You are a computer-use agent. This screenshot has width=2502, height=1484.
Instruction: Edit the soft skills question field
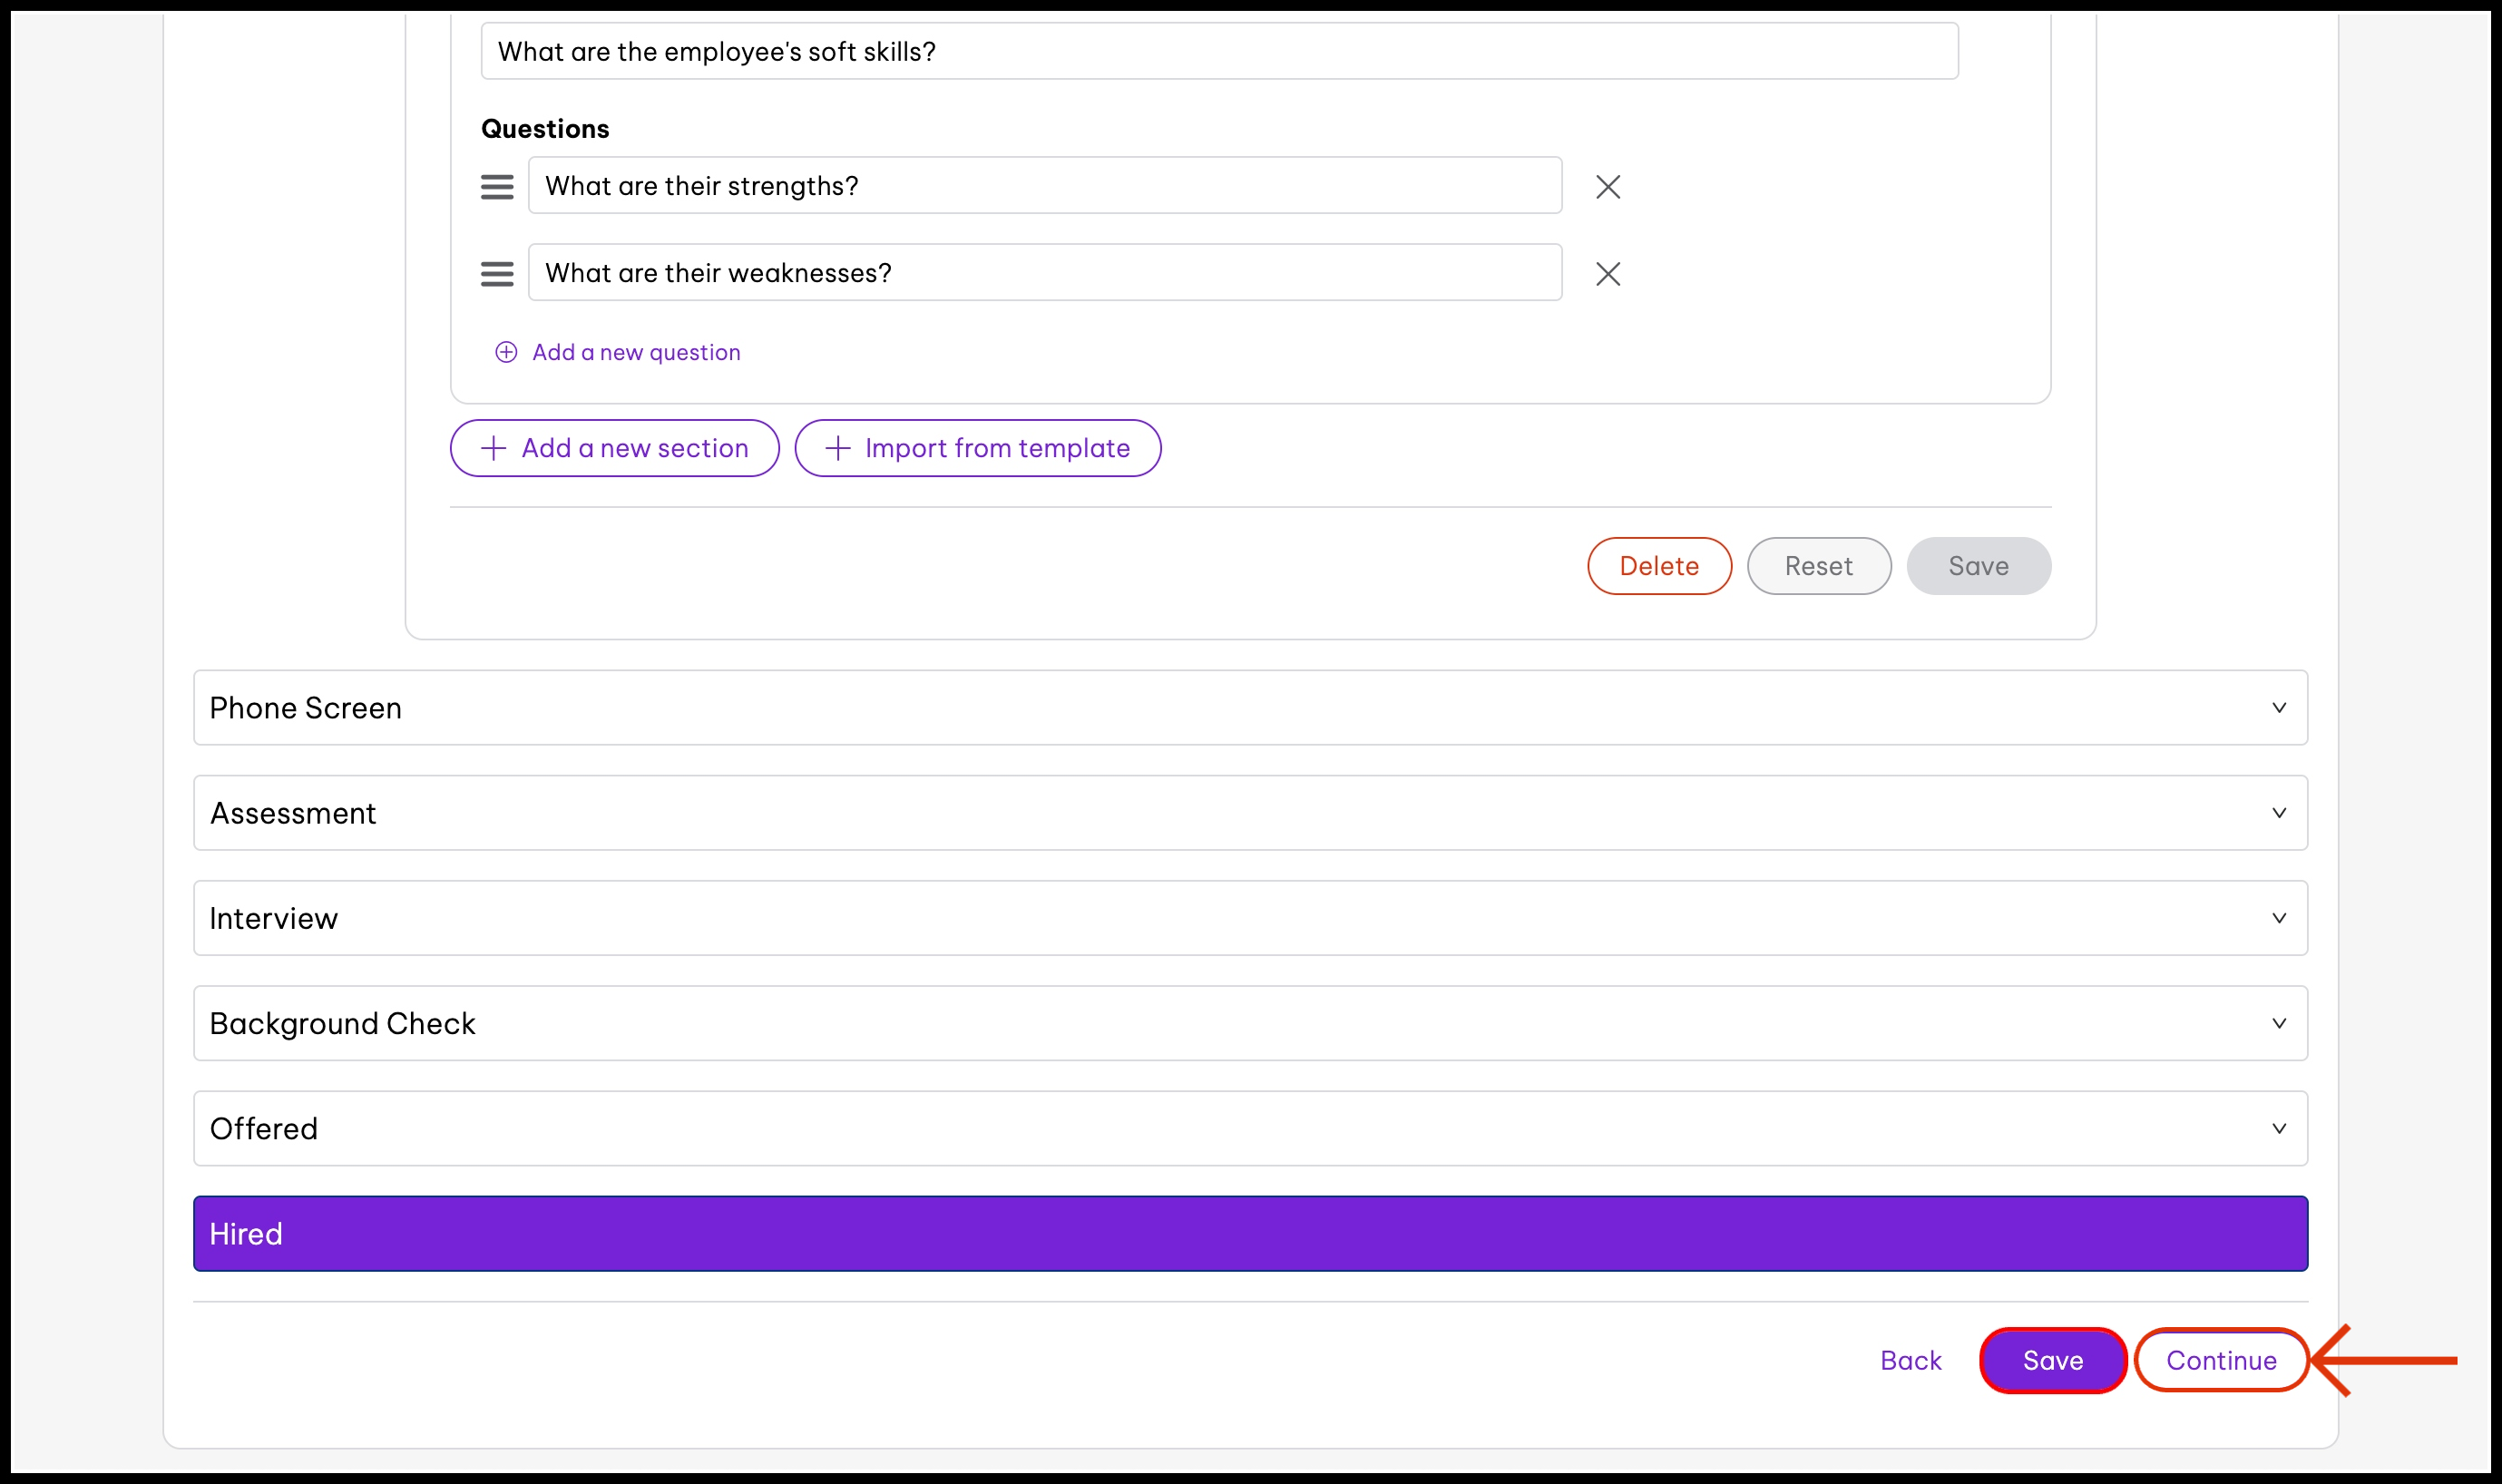pos(1218,52)
